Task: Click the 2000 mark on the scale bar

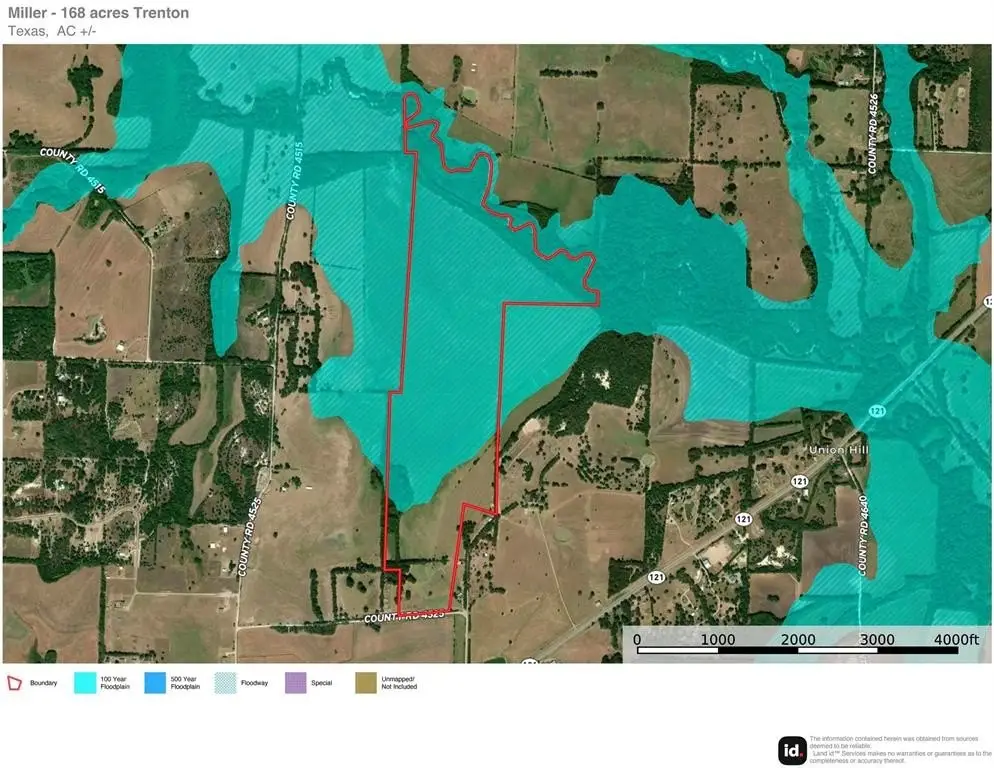Action: (797, 639)
